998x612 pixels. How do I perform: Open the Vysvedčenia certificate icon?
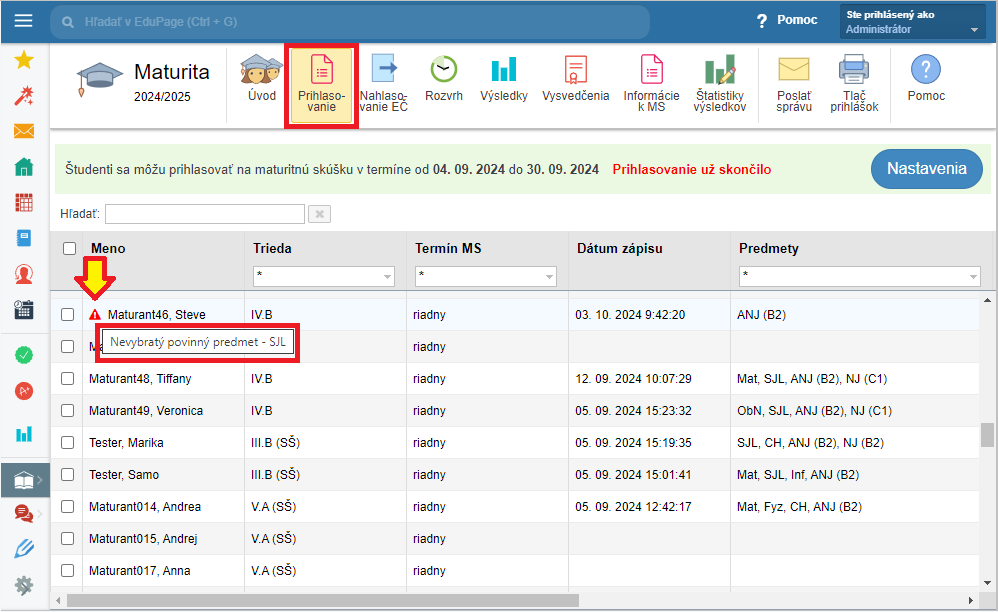pos(575,69)
